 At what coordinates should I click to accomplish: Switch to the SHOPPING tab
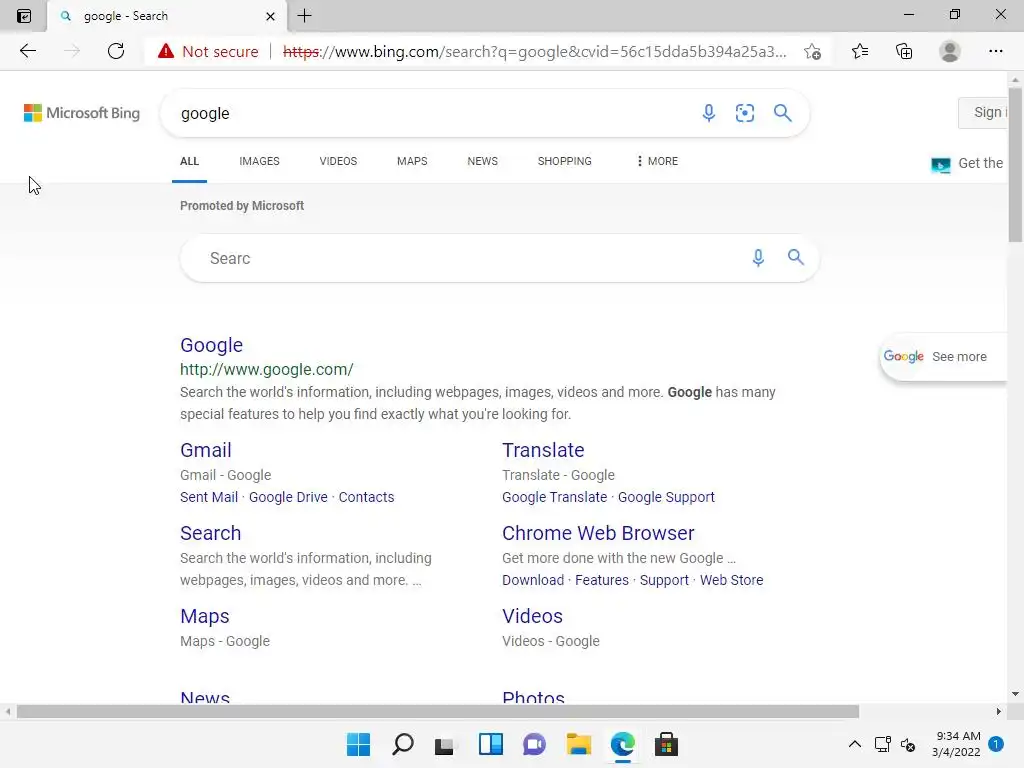pyautogui.click(x=565, y=161)
